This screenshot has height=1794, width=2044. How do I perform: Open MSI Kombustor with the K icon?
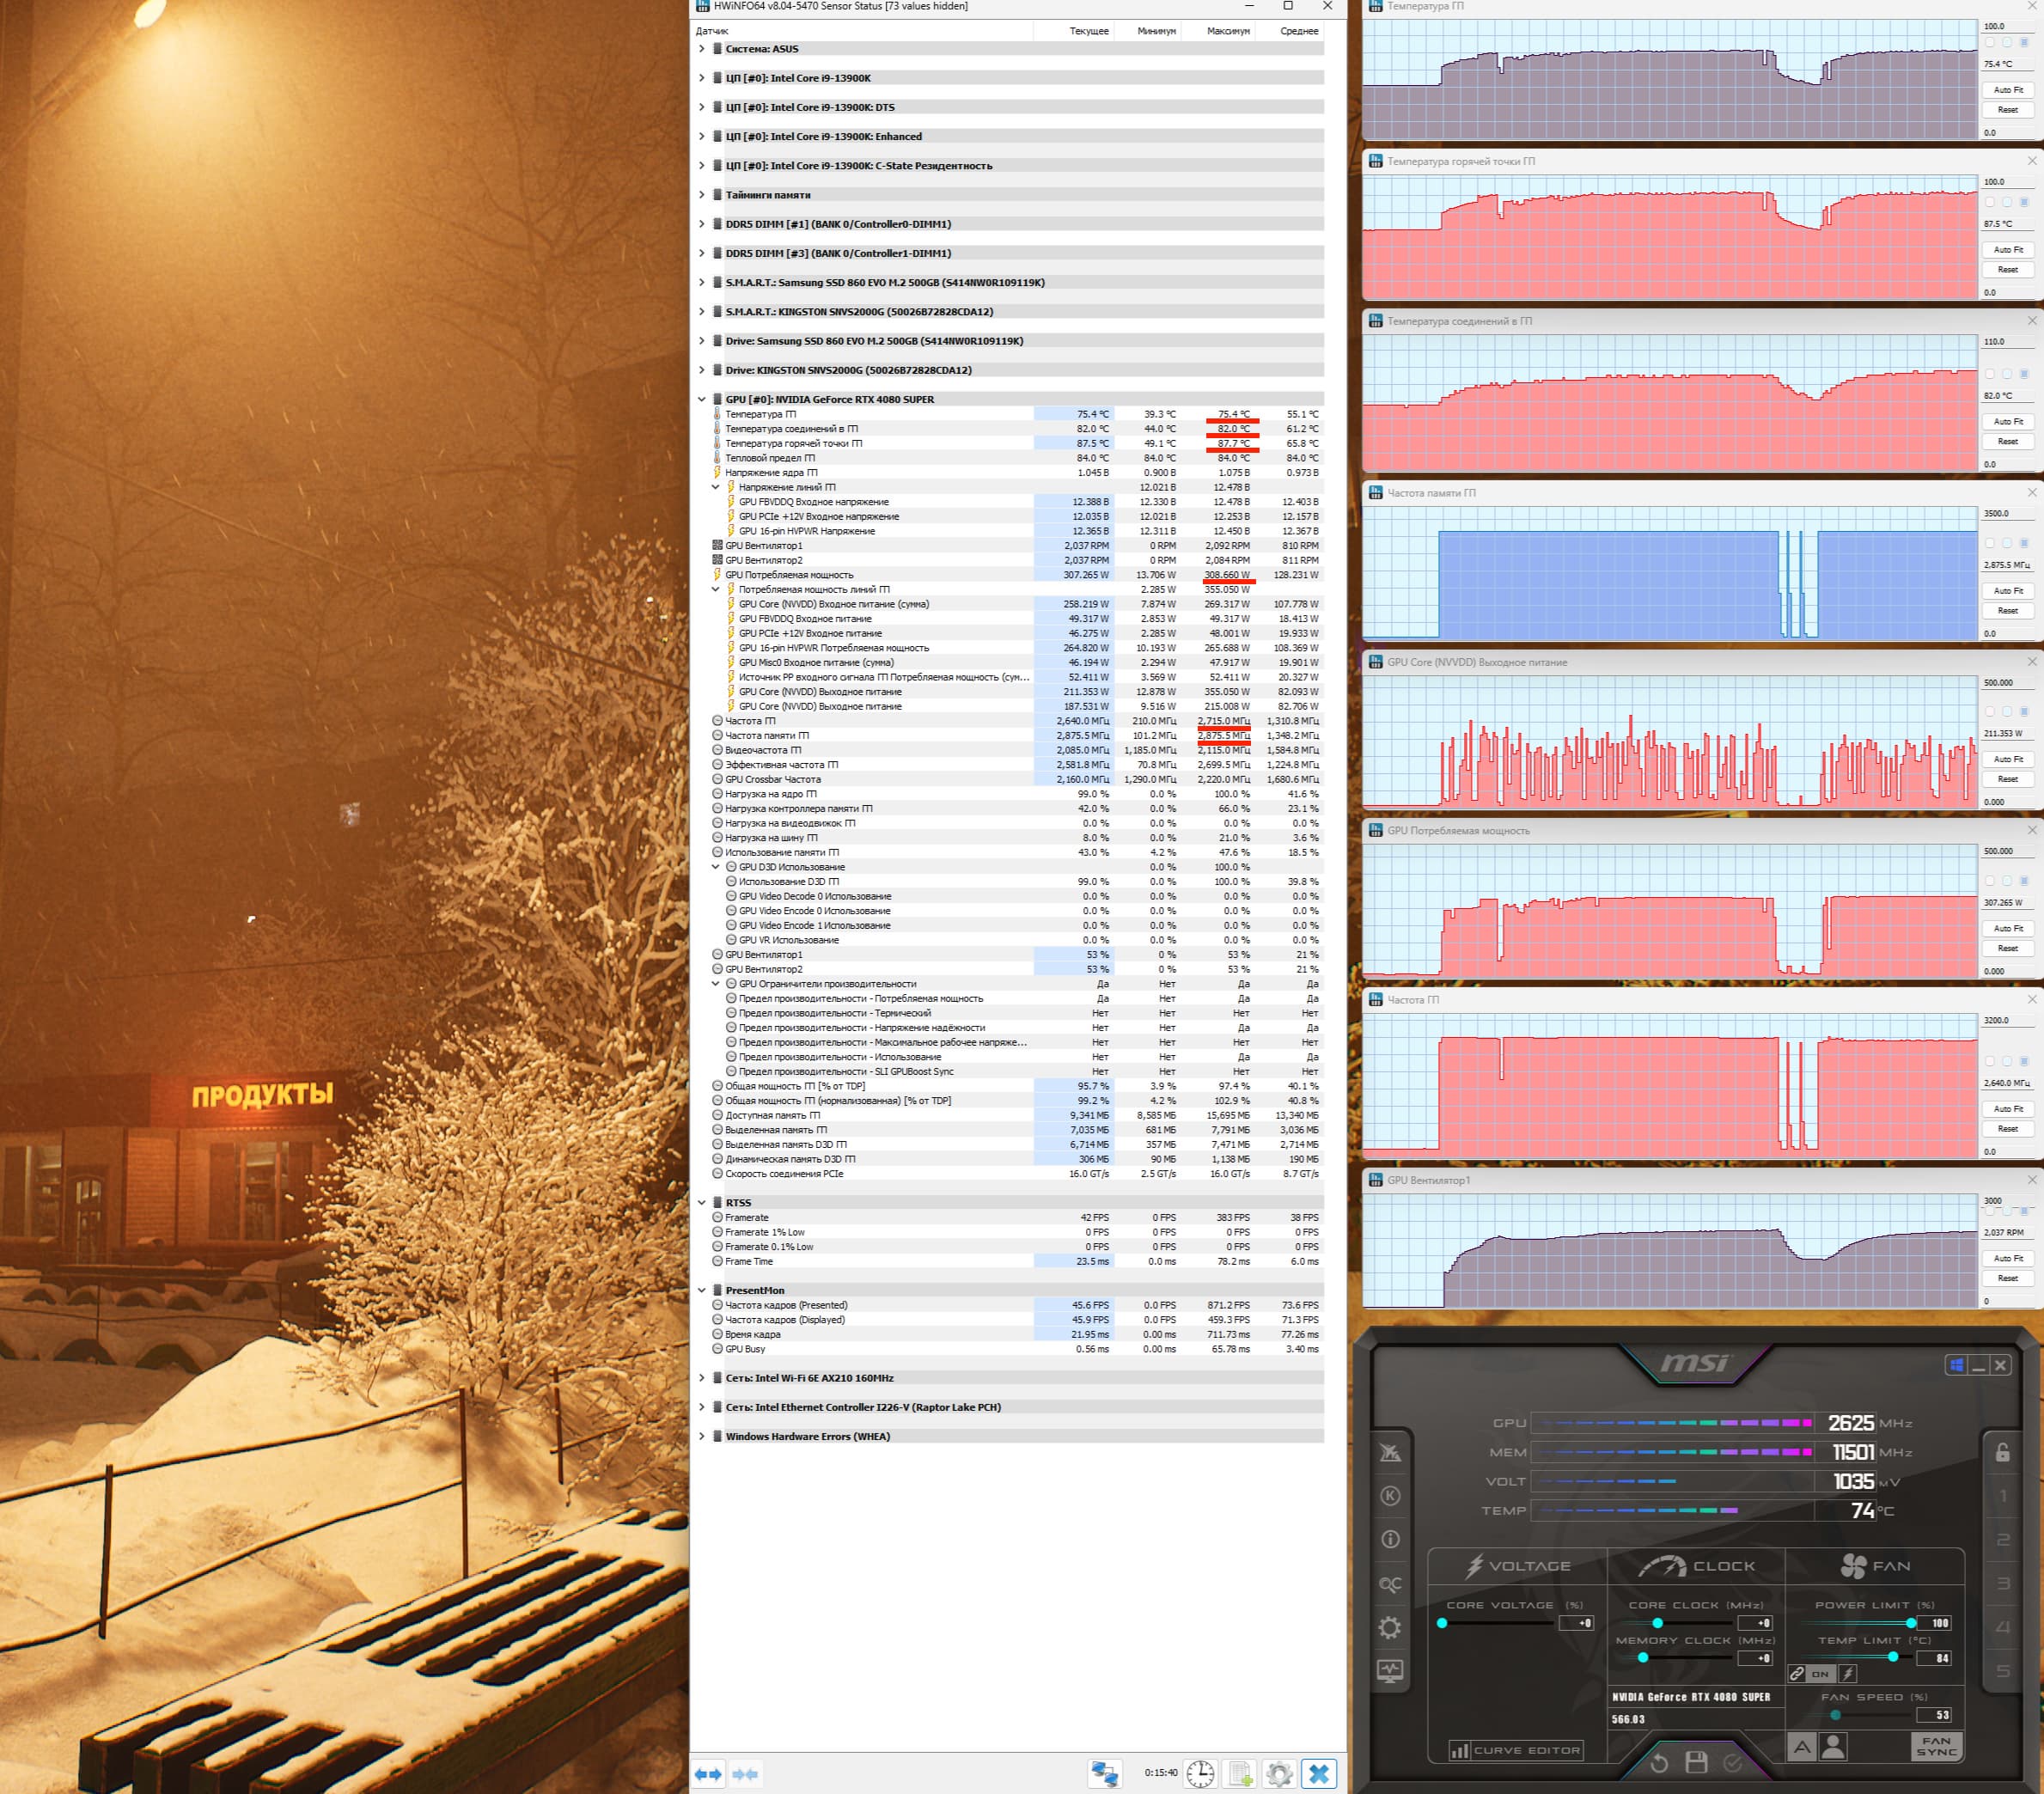(1390, 1496)
